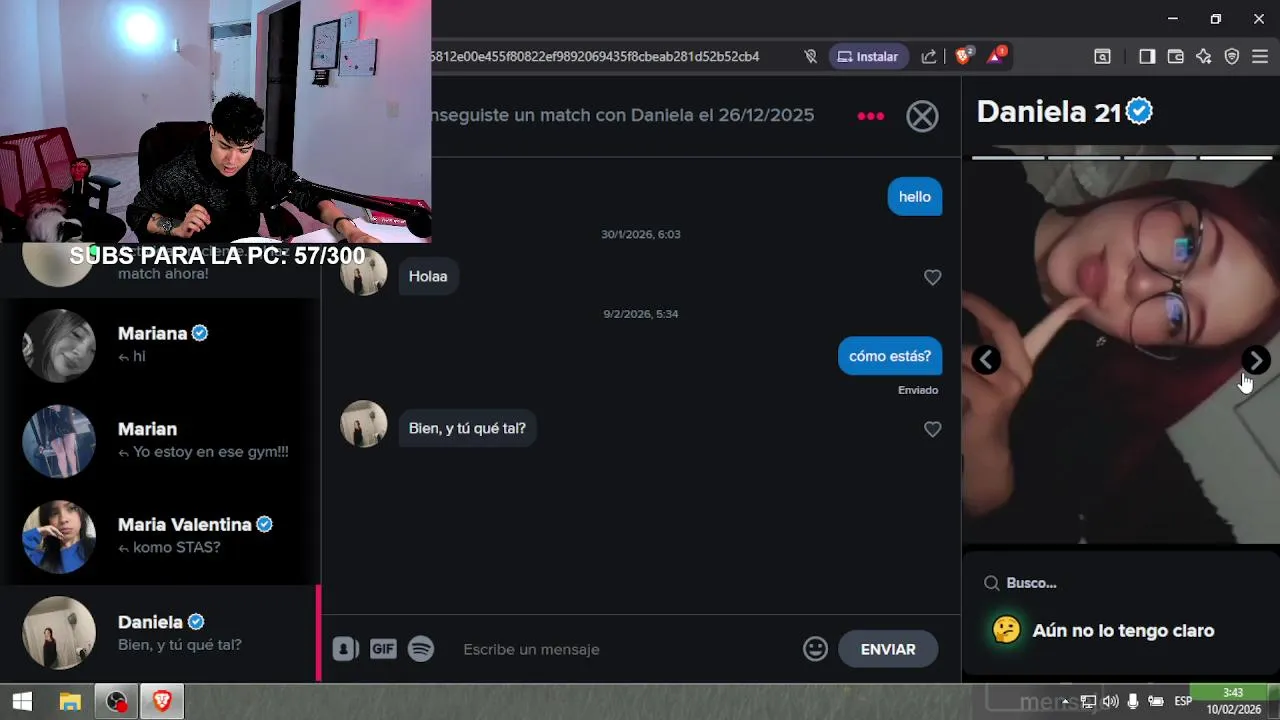Like the 'Holaa' message with the heart
Screen dimensions: 1280x720
[x=932, y=277]
